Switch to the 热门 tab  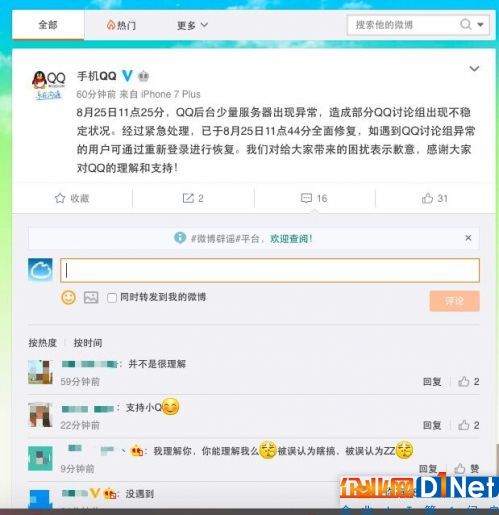pyautogui.click(x=121, y=25)
